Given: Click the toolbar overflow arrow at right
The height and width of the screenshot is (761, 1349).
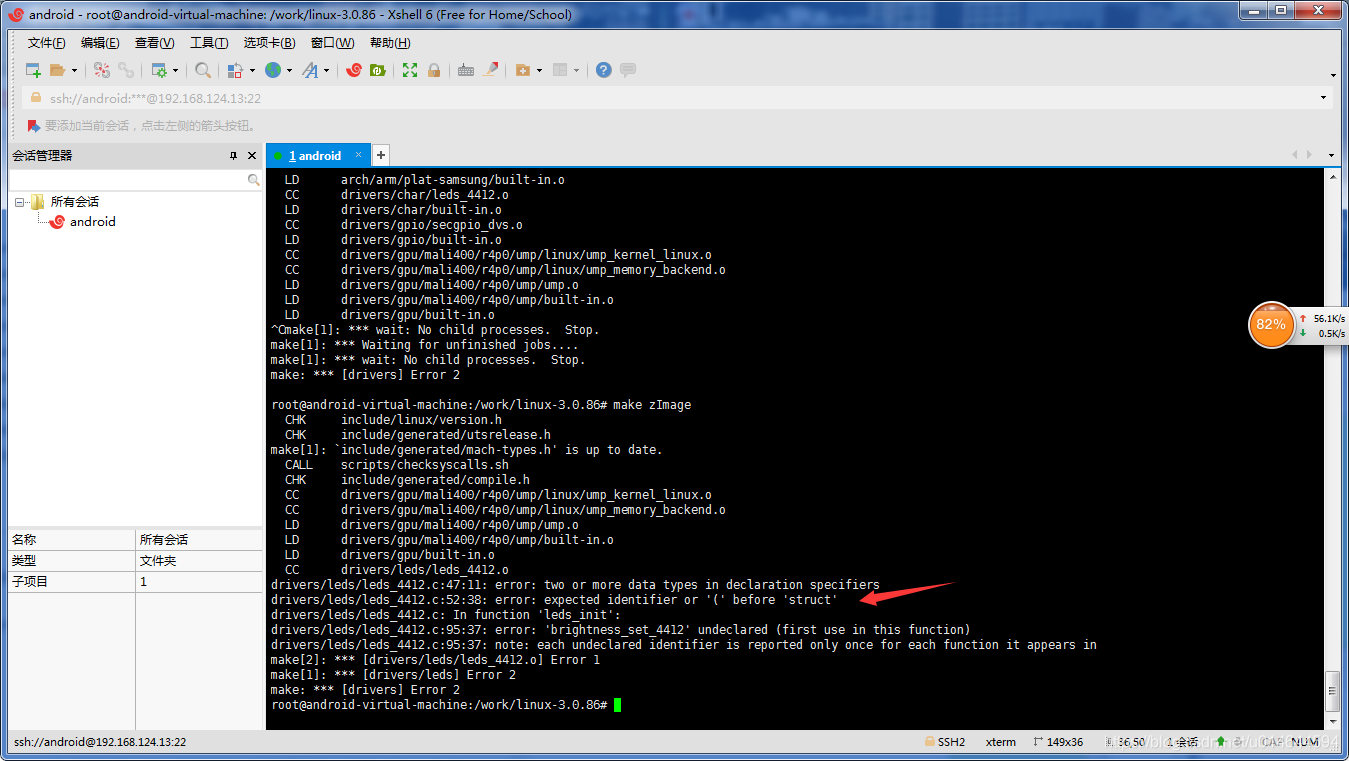Looking at the screenshot, I should pyautogui.click(x=1333, y=75).
